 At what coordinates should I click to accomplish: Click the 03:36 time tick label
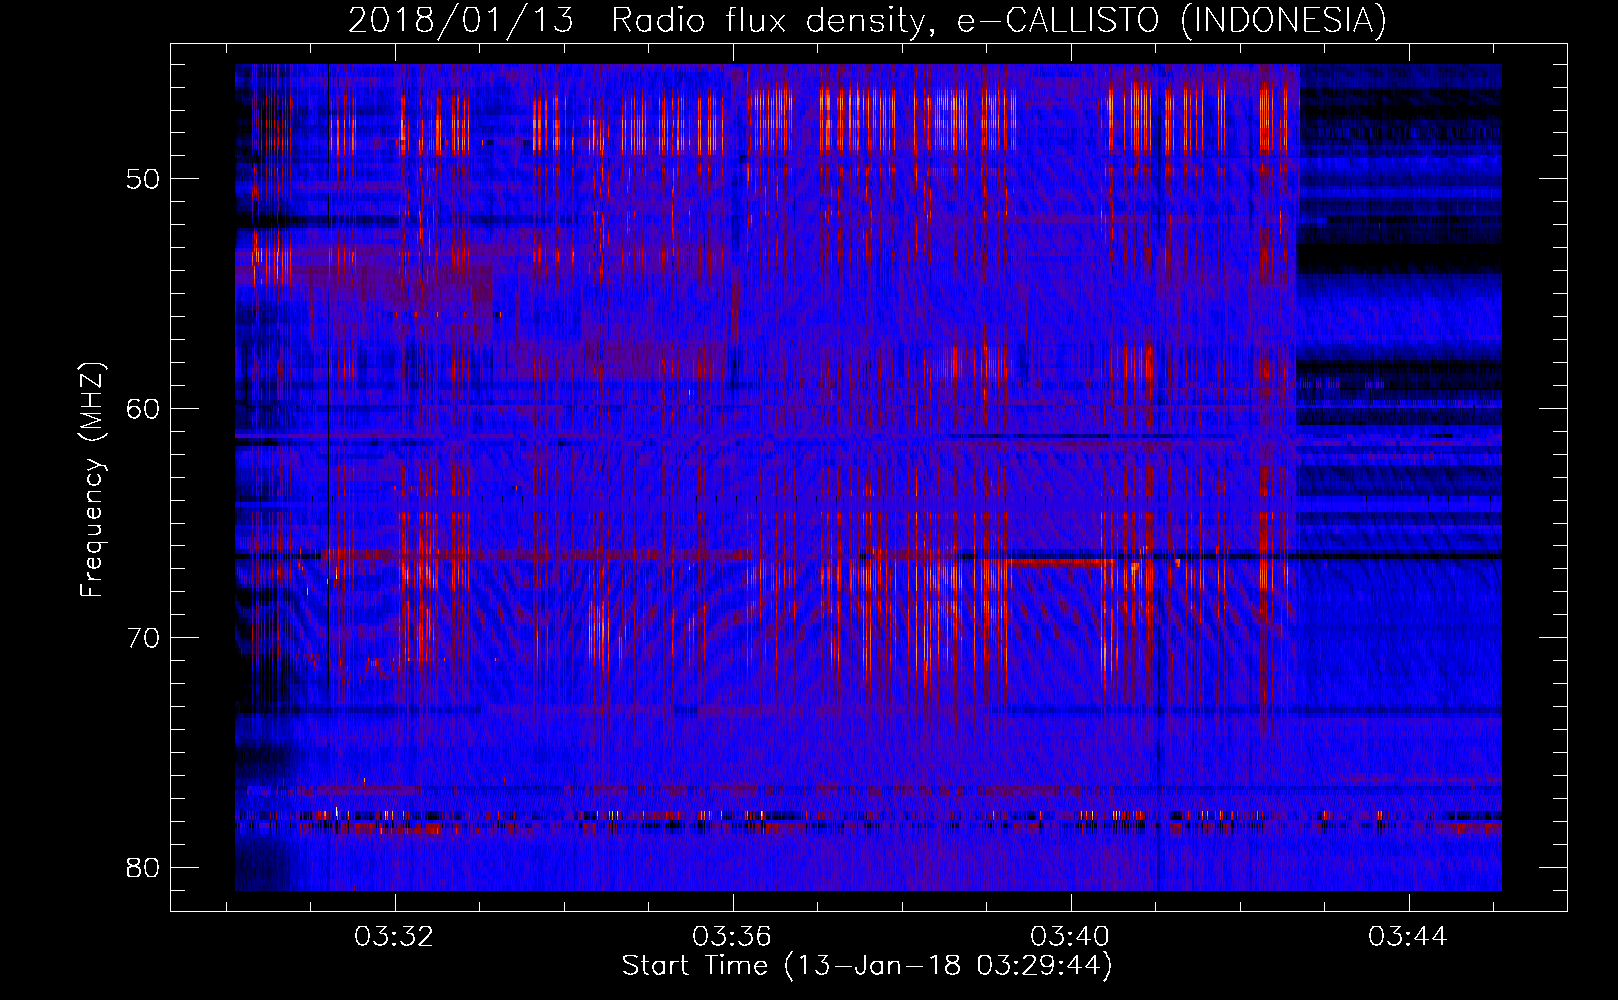click(x=732, y=937)
